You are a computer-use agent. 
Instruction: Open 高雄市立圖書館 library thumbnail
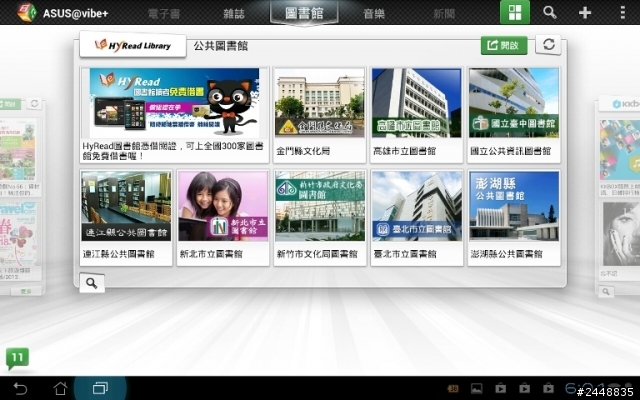[417, 102]
